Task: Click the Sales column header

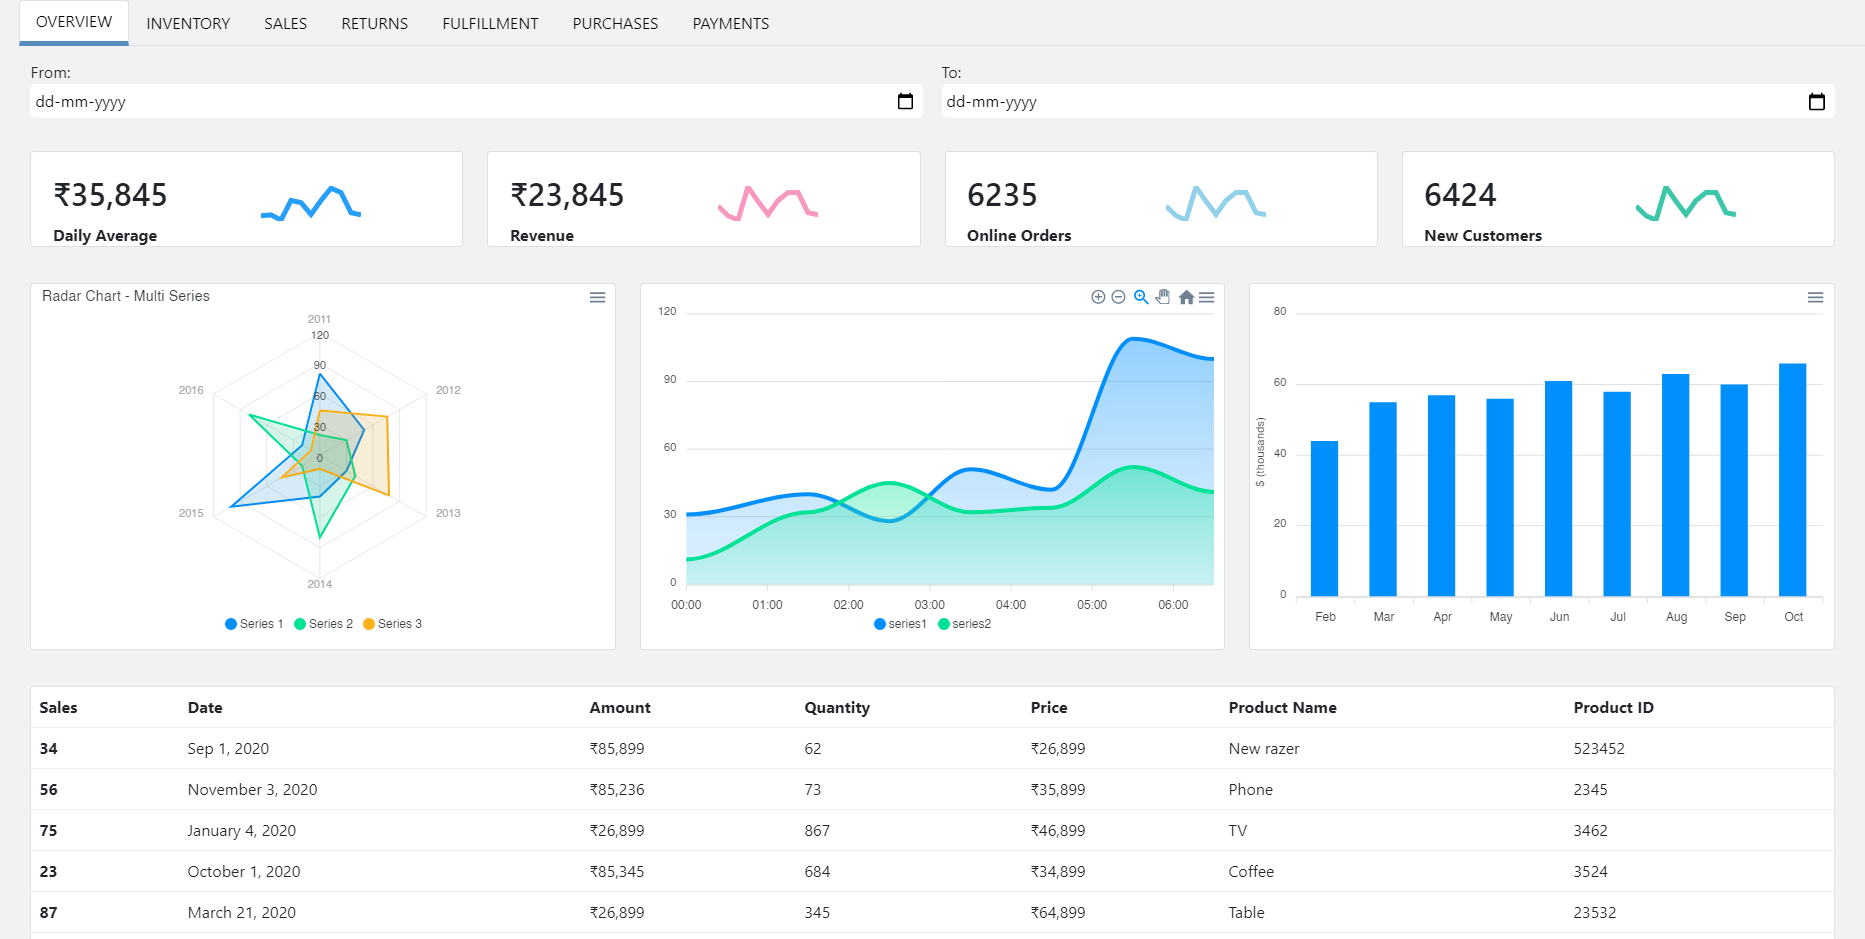Action: pos(58,707)
